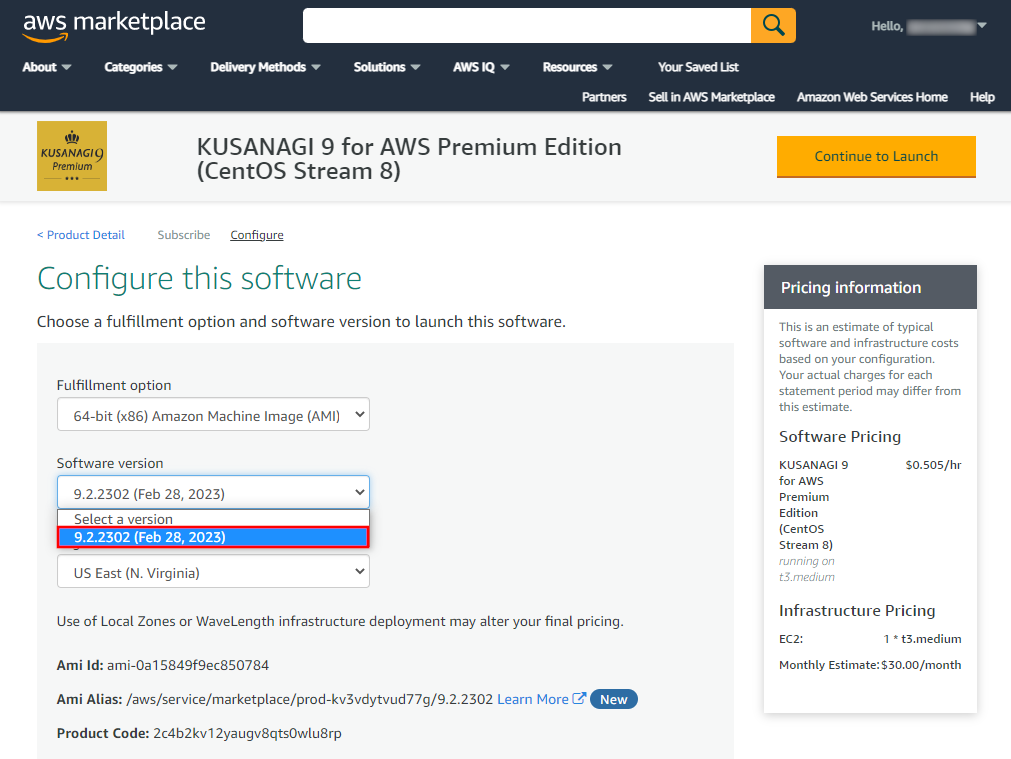1011x759 pixels.
Task: Go to Your Saved List
Action: point(698,67)
